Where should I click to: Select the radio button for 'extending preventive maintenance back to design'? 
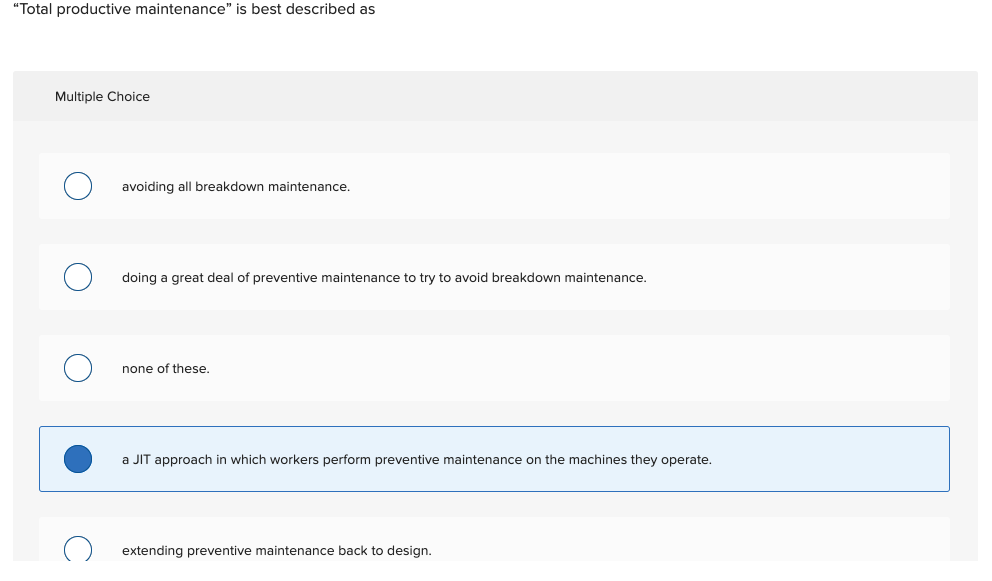click(x=78, y=549)
